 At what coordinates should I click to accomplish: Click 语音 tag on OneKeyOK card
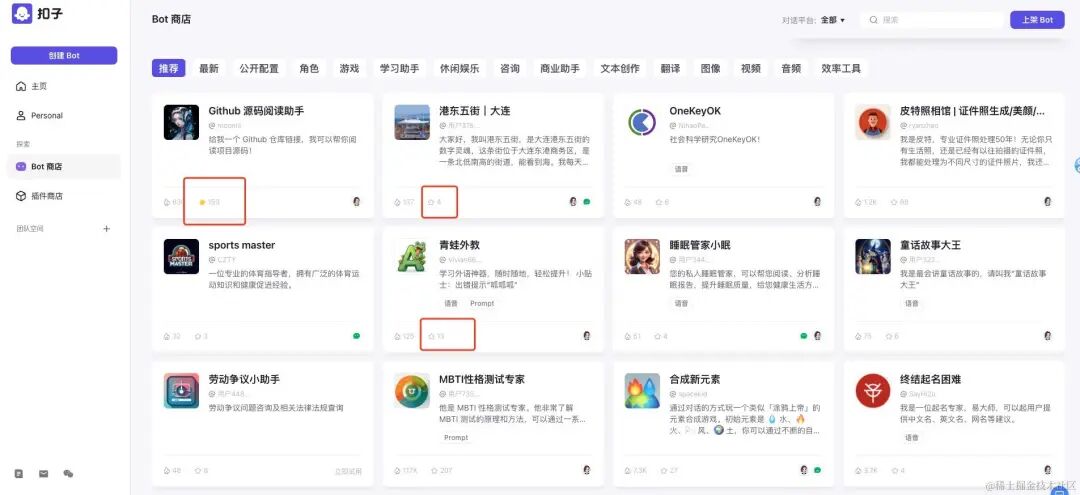[x=682, y=169]
